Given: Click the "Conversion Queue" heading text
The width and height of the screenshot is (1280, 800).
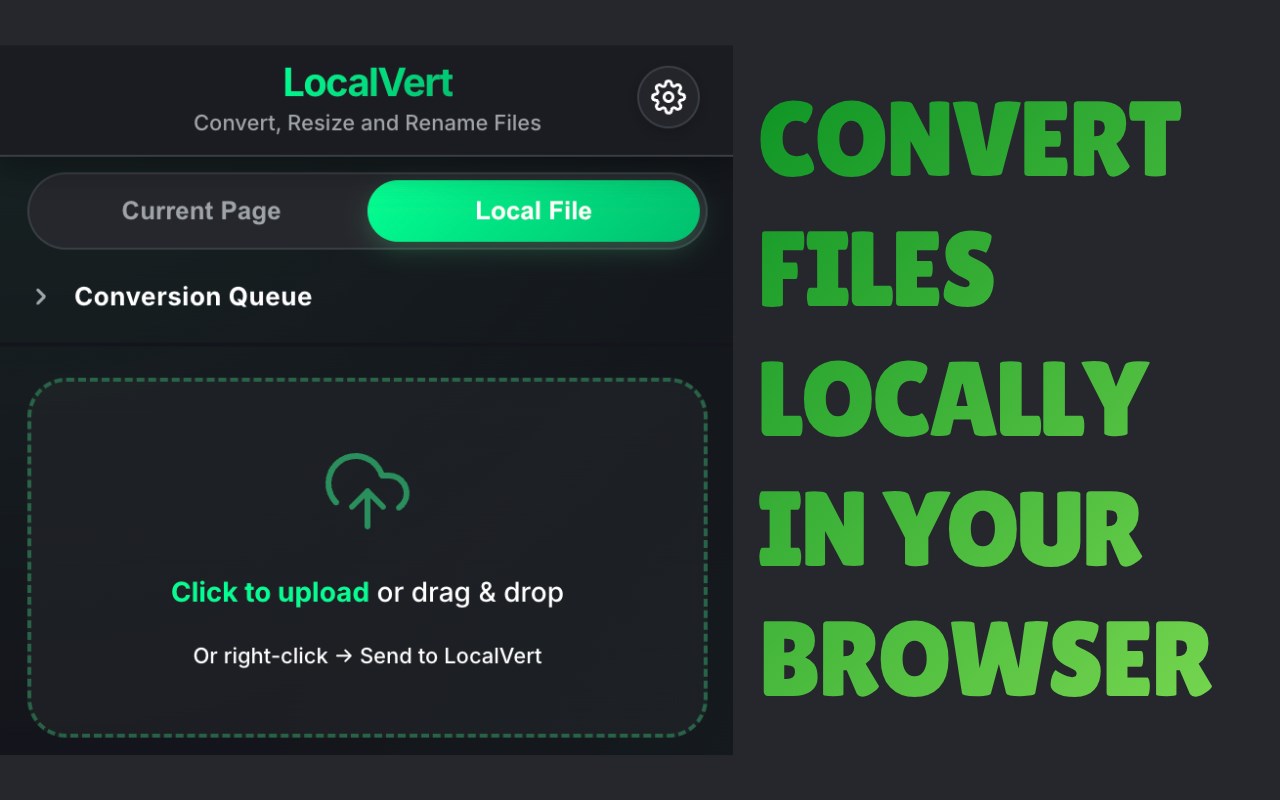Looking at the screenshot, I should (193, 297).
